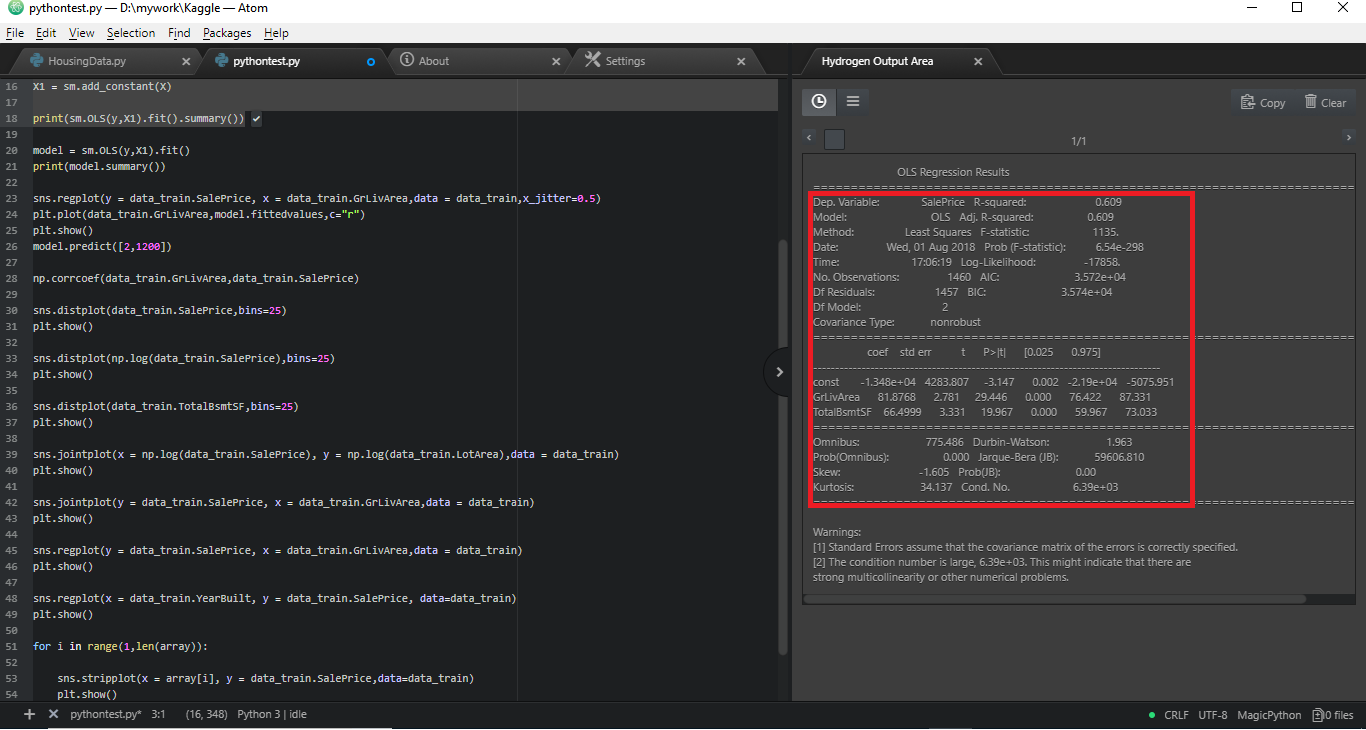The image size is (1366, 730).
Task: Click the green kernel status dot
Action: 1152,715
